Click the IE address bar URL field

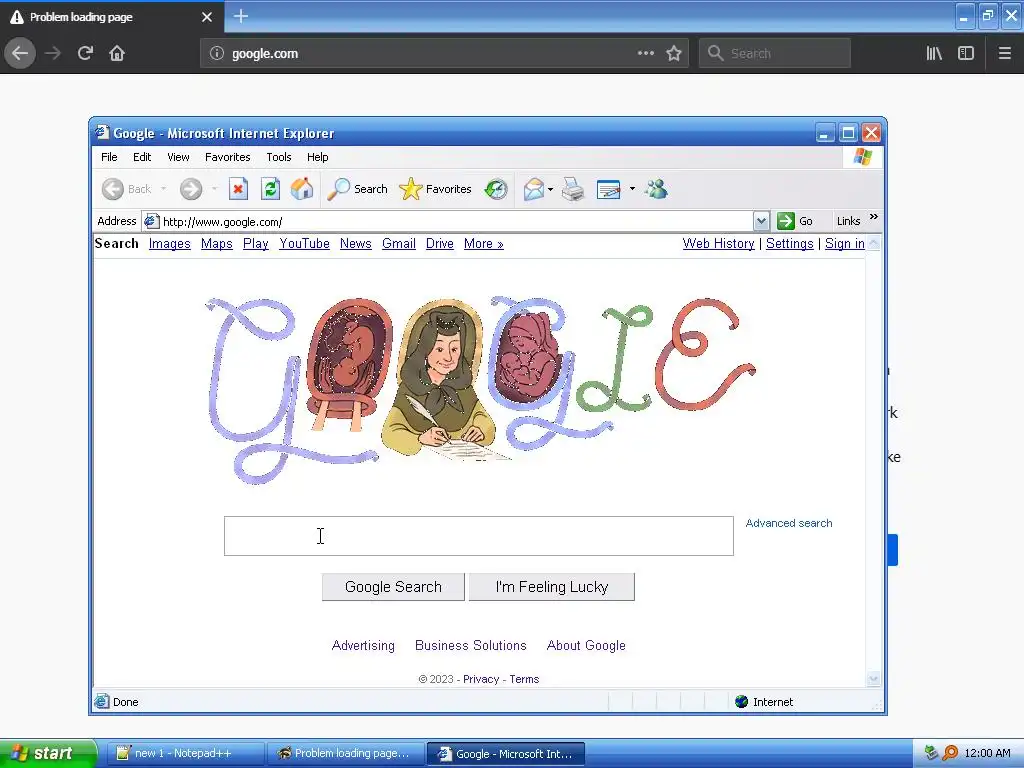click(x=447, y=221)
